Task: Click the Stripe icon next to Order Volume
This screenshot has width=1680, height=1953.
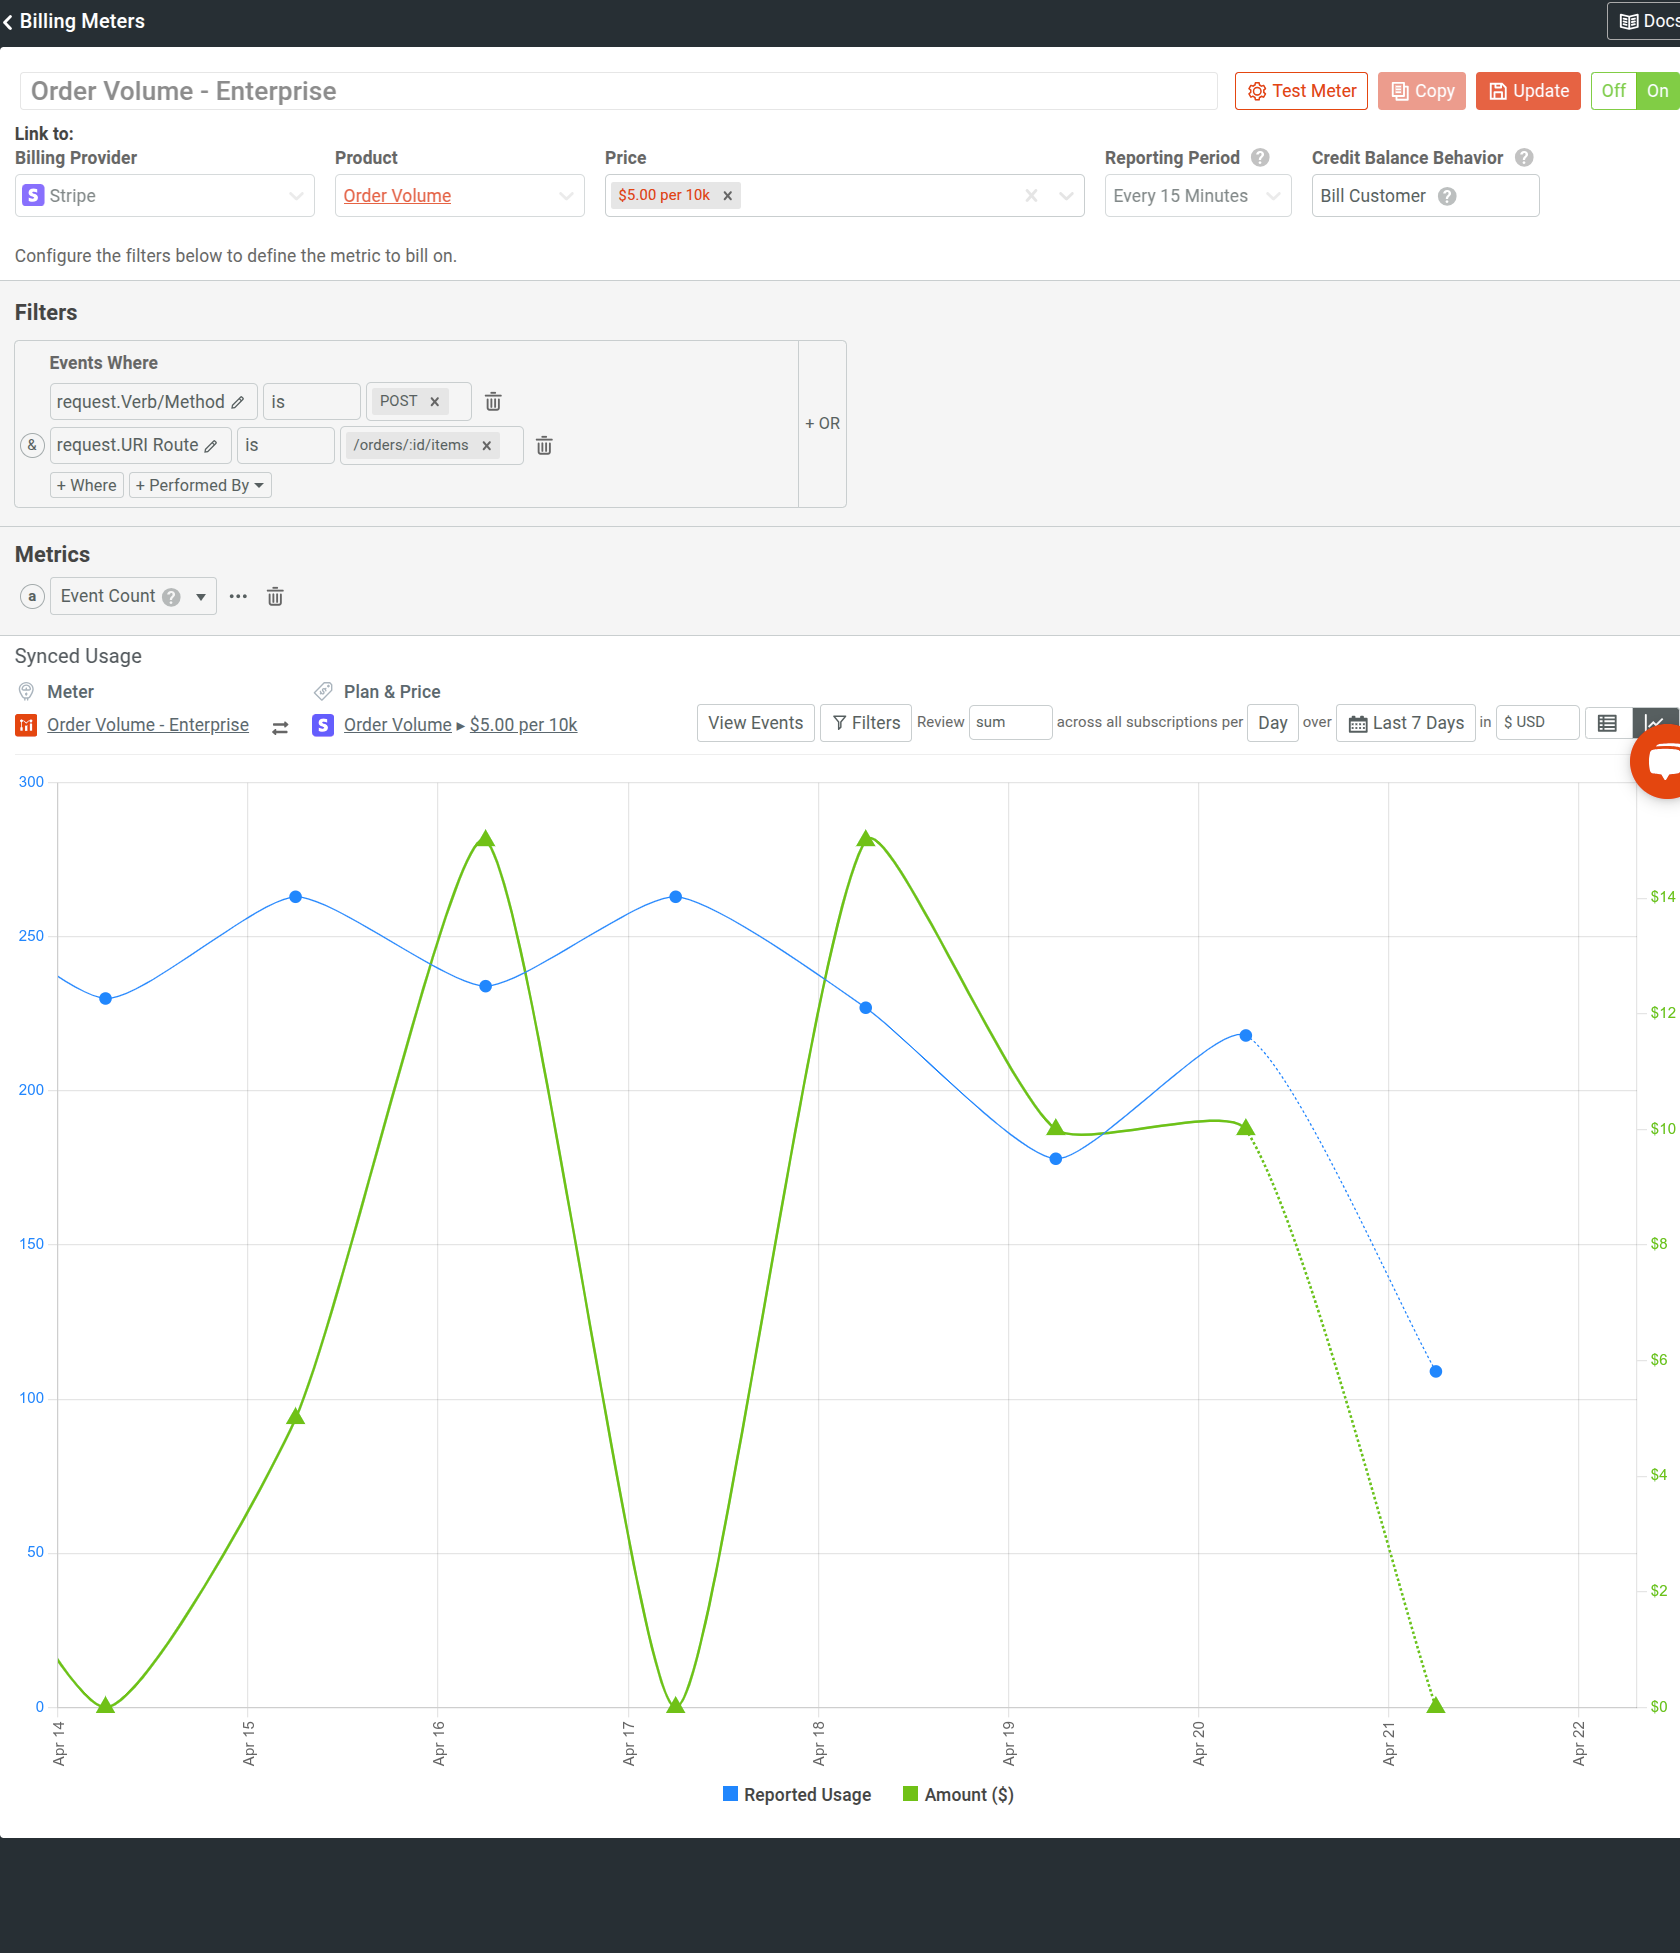Action: click(x=323, y=724)
